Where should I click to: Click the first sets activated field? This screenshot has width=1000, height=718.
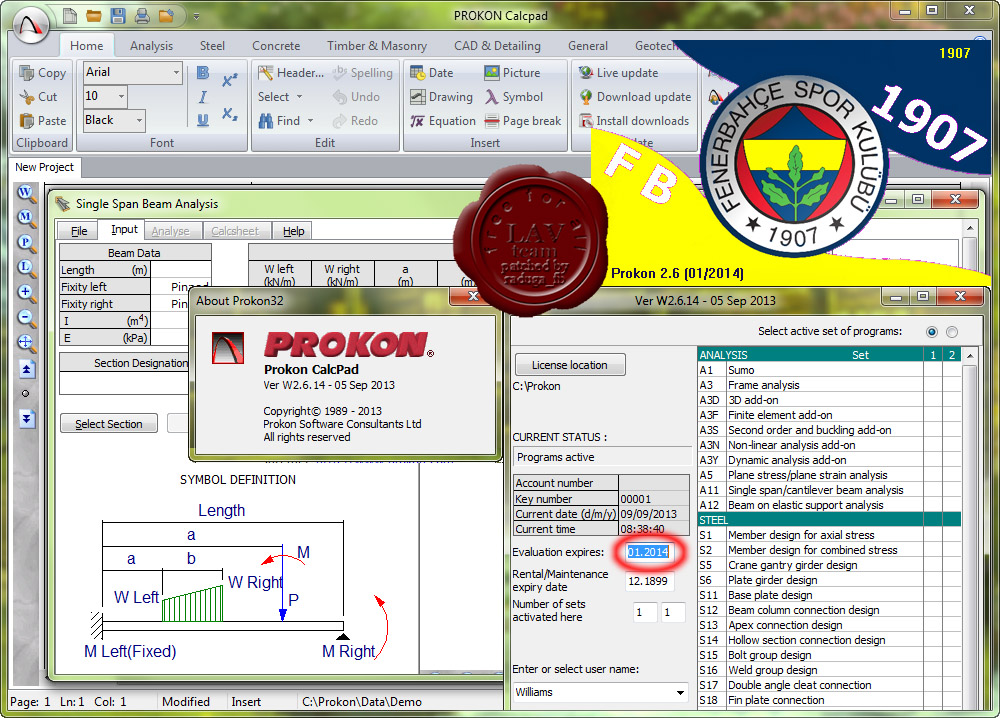pos(644,613)
